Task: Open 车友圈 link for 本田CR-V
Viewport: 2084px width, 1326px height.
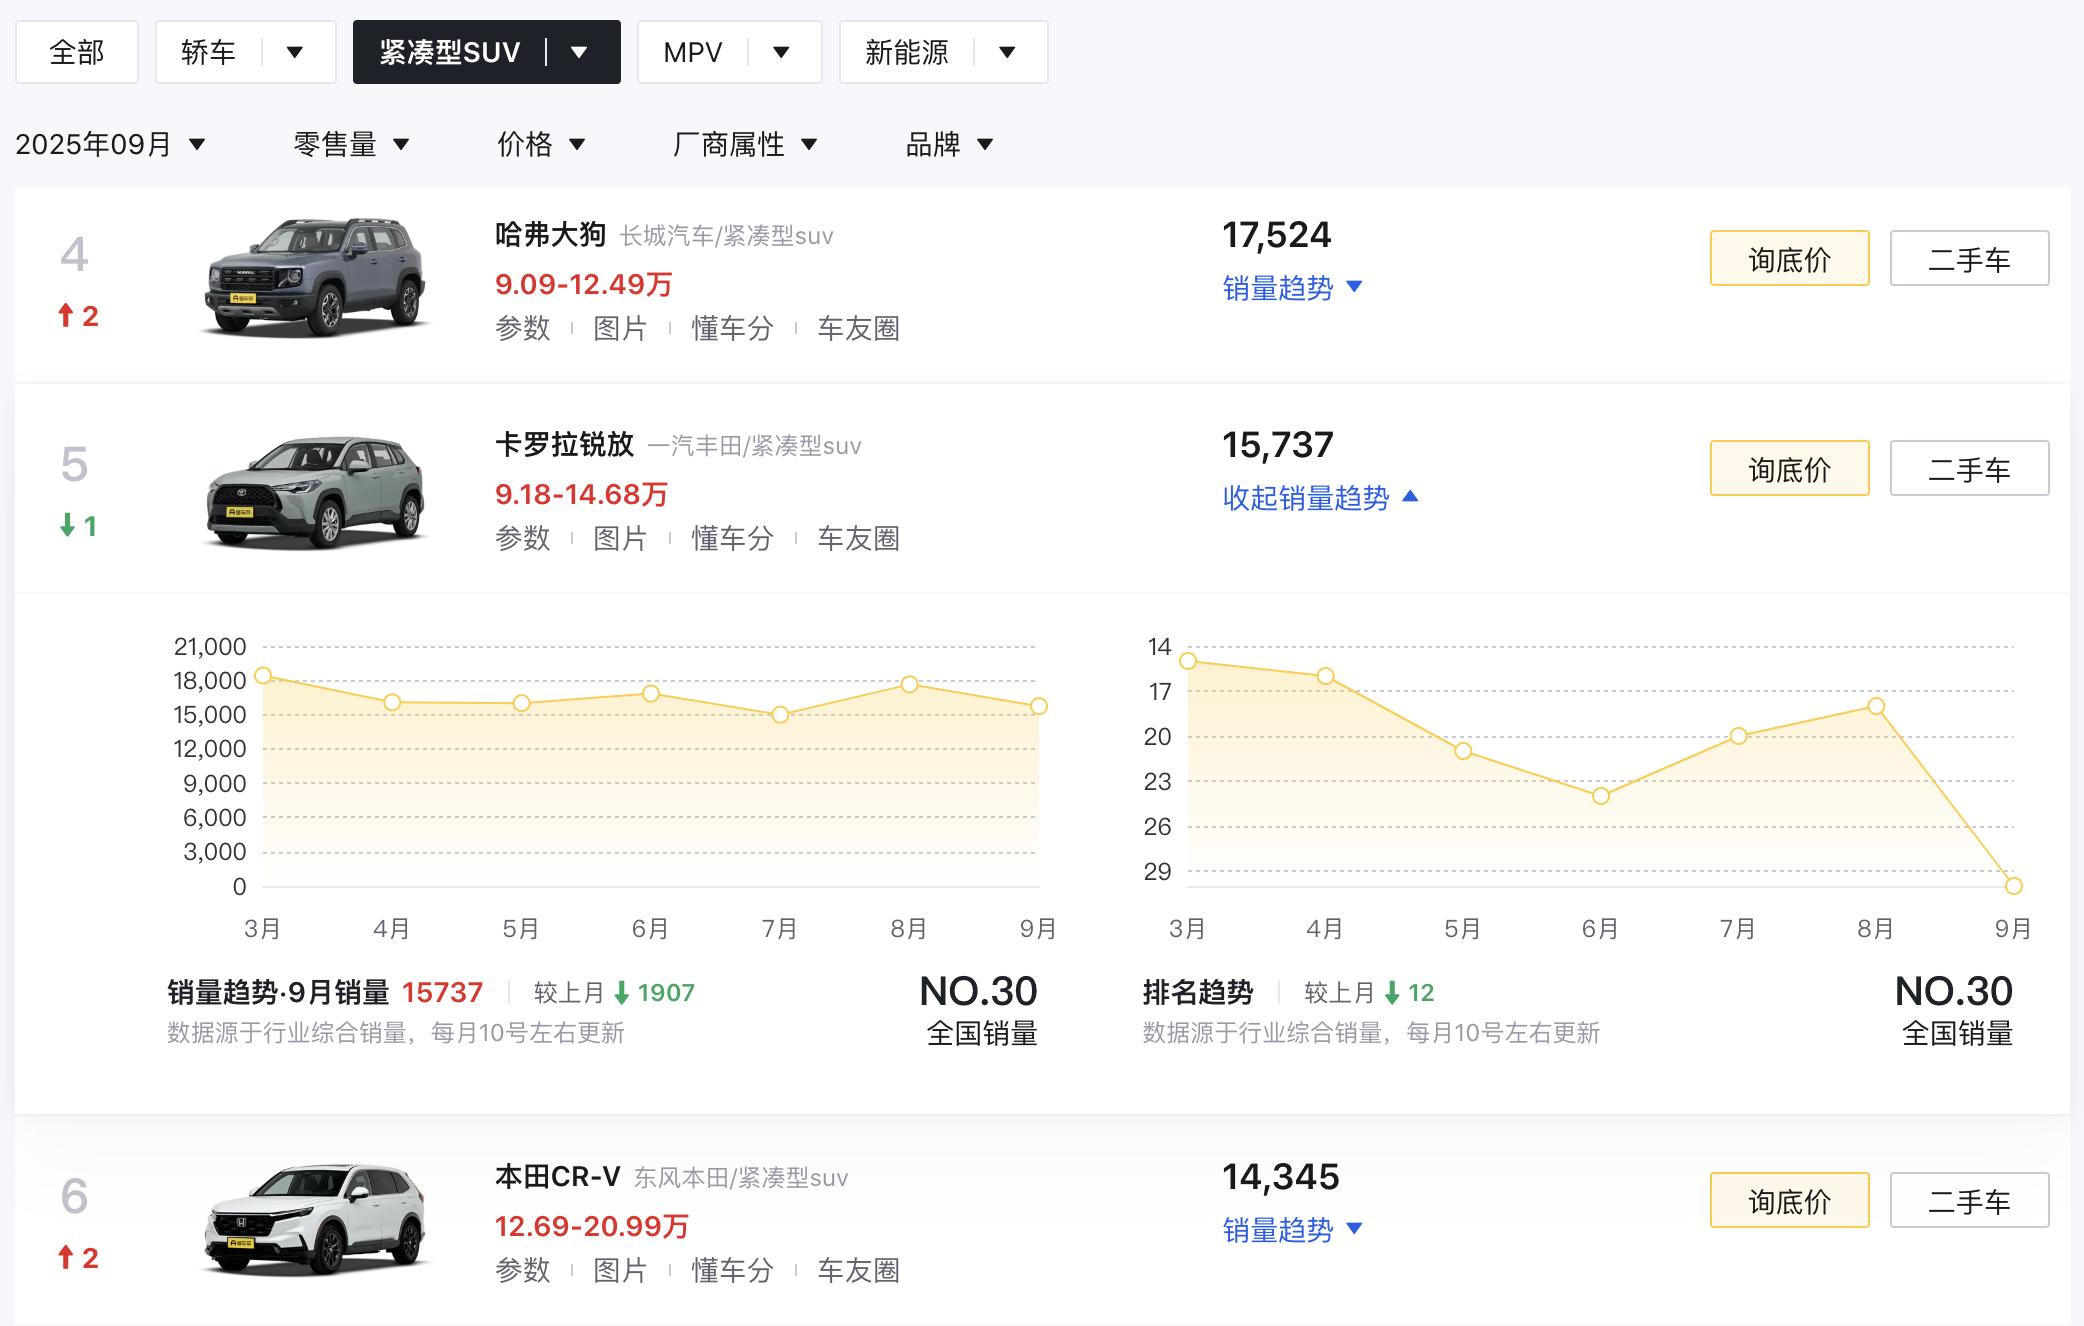Action: click(858, 1270)
